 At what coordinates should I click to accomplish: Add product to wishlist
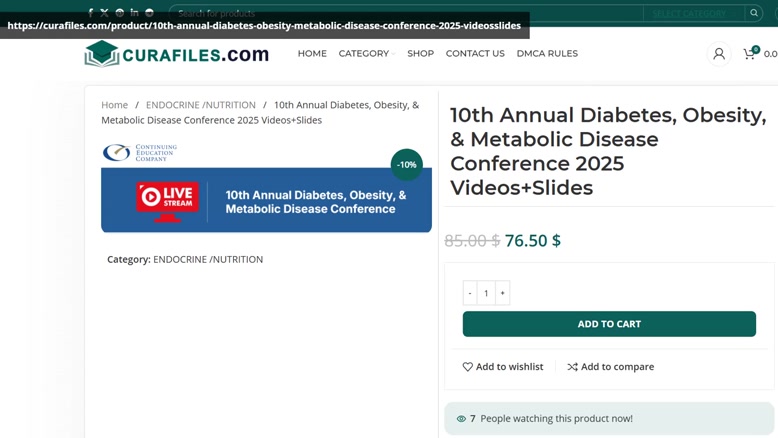click(x=503, y=367)
